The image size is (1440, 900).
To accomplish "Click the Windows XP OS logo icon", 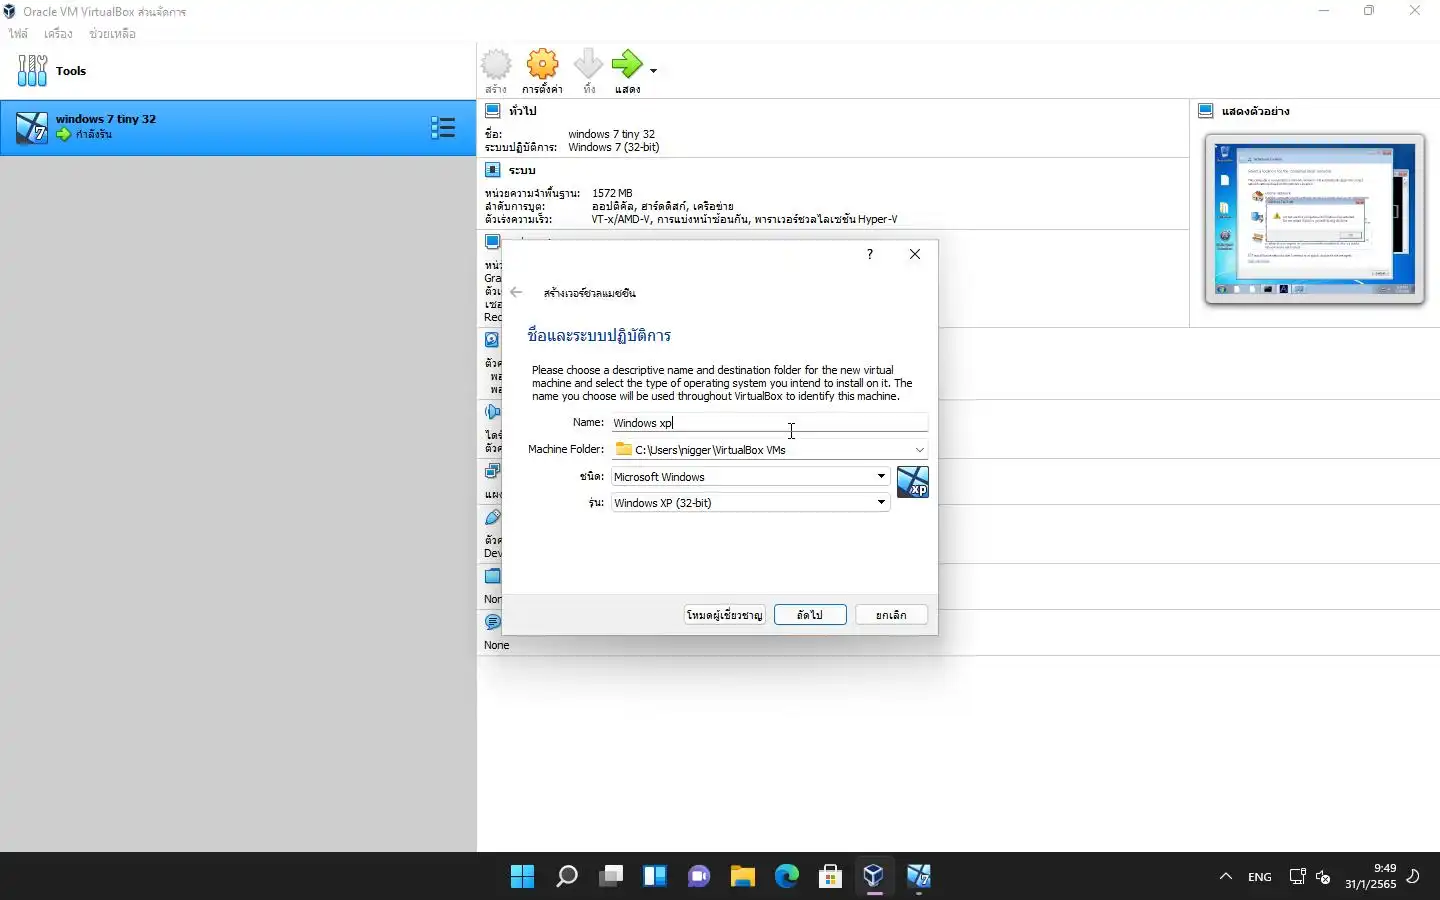I will coord(913,482).
